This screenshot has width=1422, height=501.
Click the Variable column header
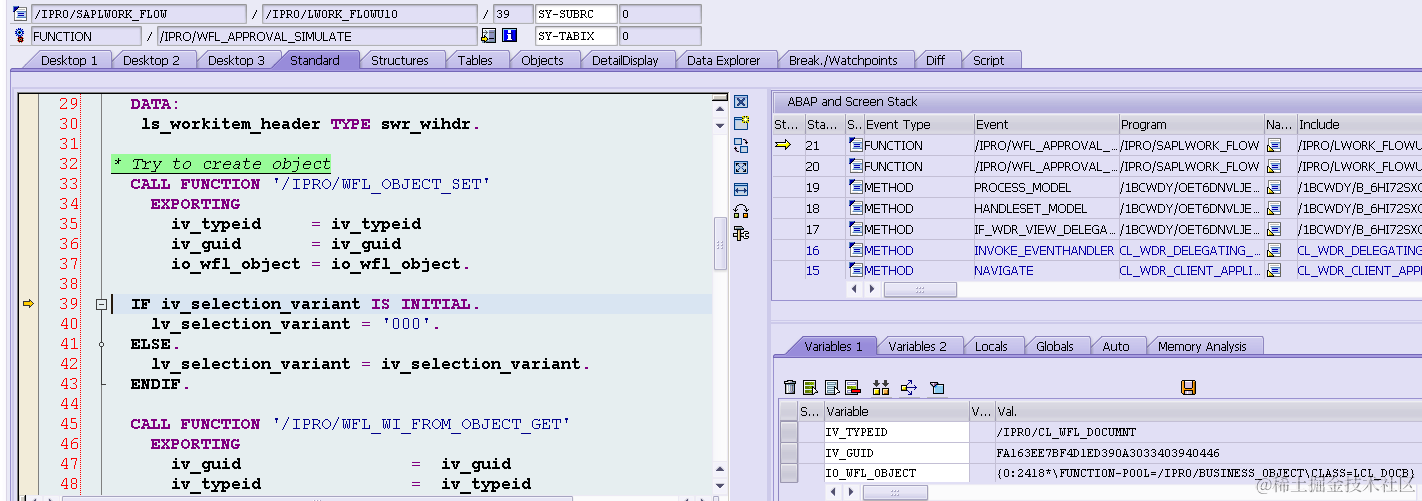click(x=896, y=411)
